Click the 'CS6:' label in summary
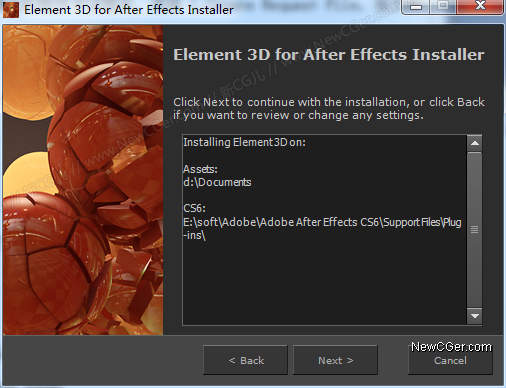The width and height of the screenshot is (506, 388). click(x=194, y=208)
